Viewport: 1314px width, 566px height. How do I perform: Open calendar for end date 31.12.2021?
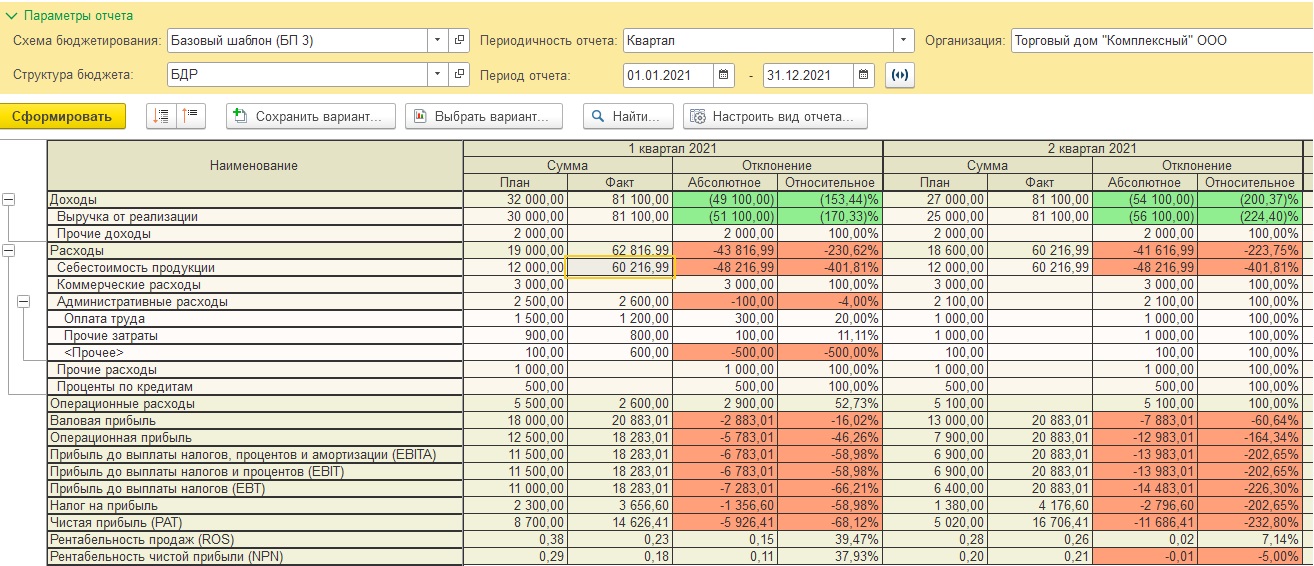click(864, 75)
